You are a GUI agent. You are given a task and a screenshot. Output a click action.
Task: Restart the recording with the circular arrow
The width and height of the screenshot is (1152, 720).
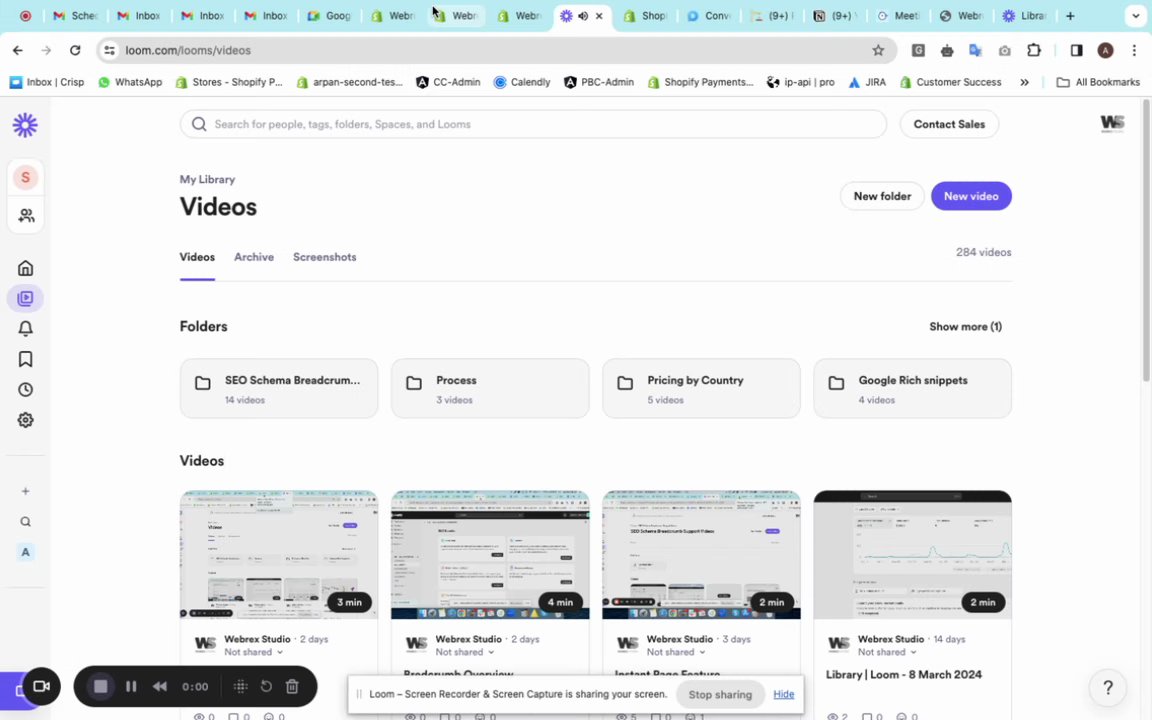(266, 686)
